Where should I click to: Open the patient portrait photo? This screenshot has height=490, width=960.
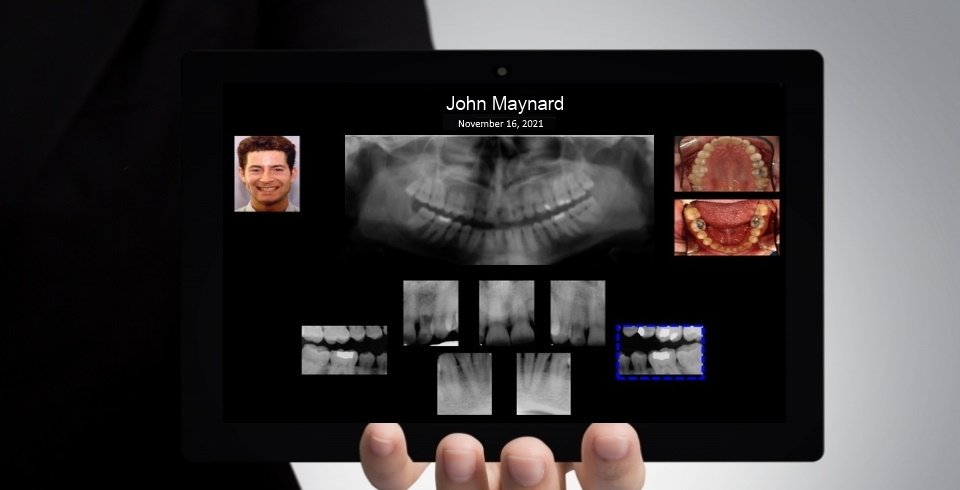[x=267, y=174]
